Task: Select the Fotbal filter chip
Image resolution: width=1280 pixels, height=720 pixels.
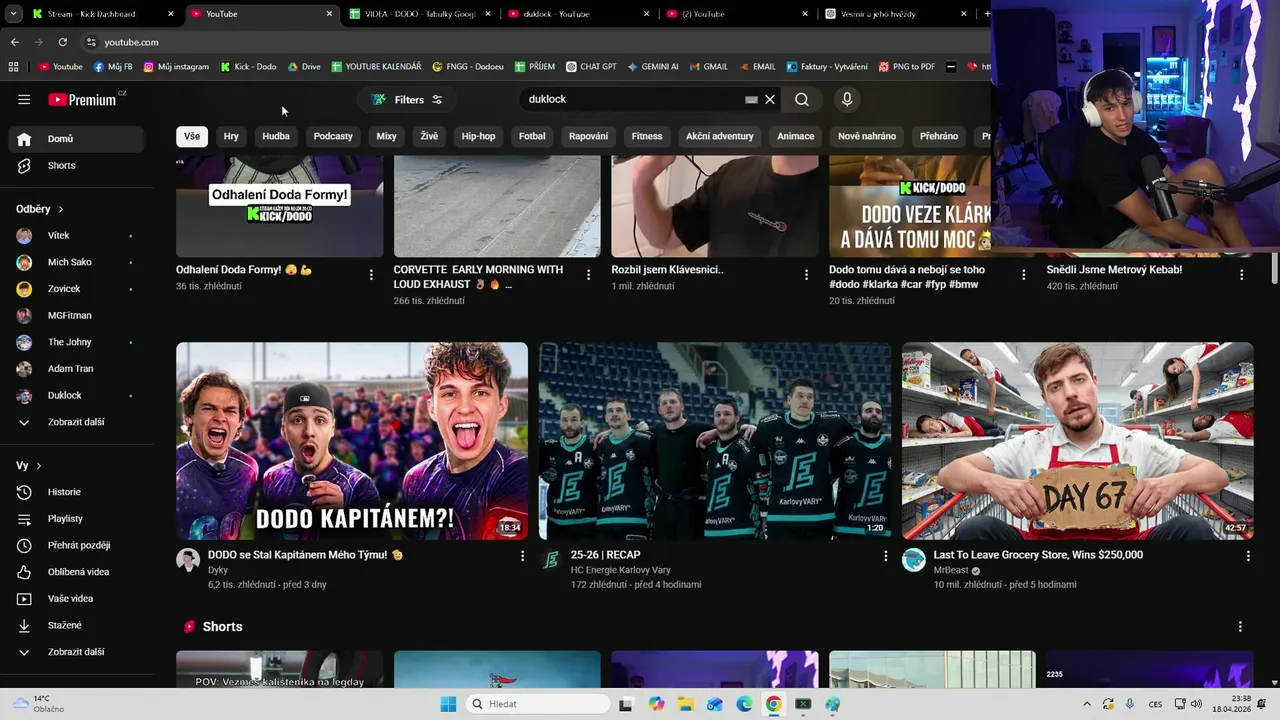Action: pyautogui.click(x=532, y=136)
